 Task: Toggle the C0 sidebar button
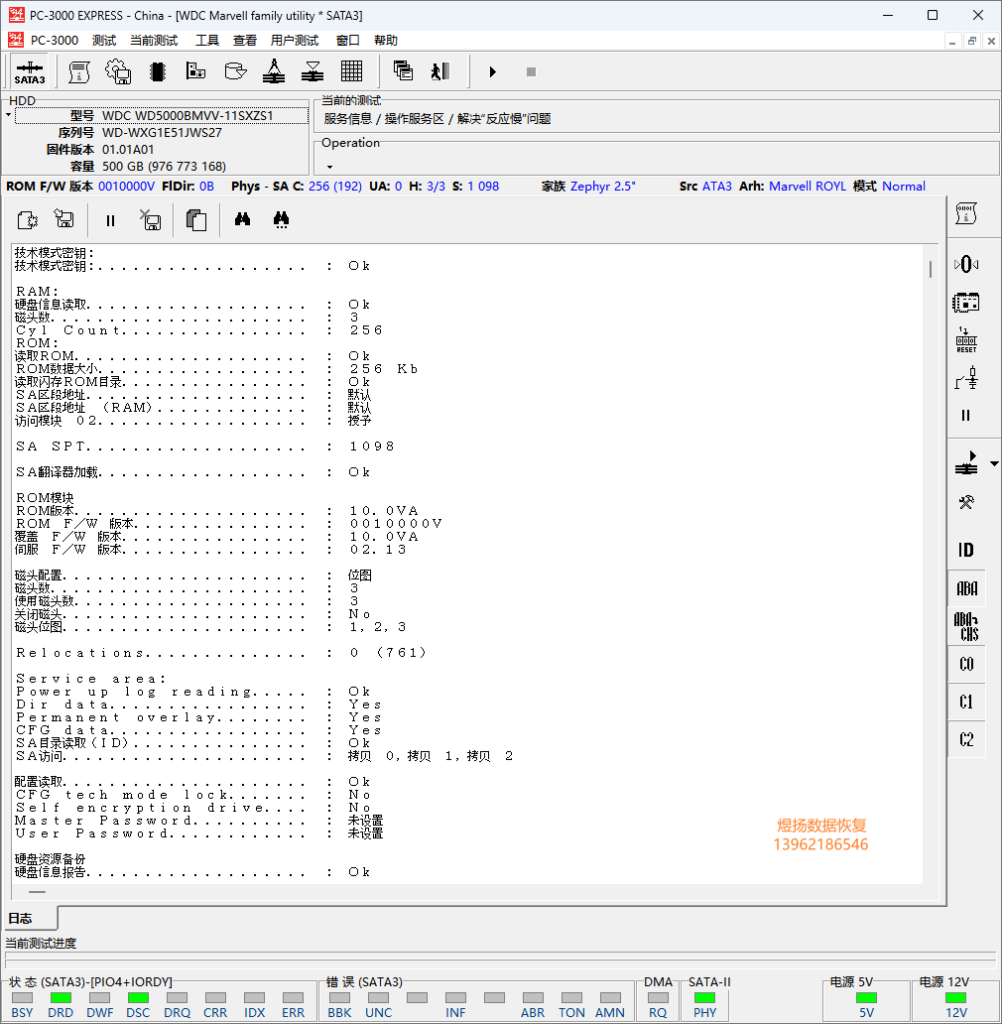click(967, 664)
